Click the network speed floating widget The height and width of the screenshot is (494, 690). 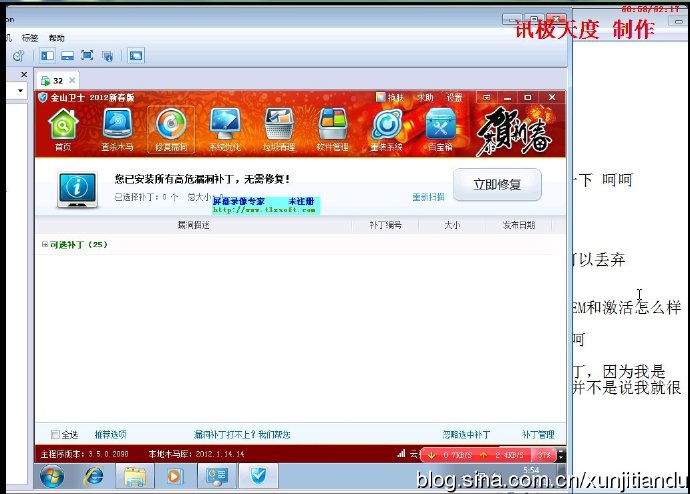click(489, 455)
